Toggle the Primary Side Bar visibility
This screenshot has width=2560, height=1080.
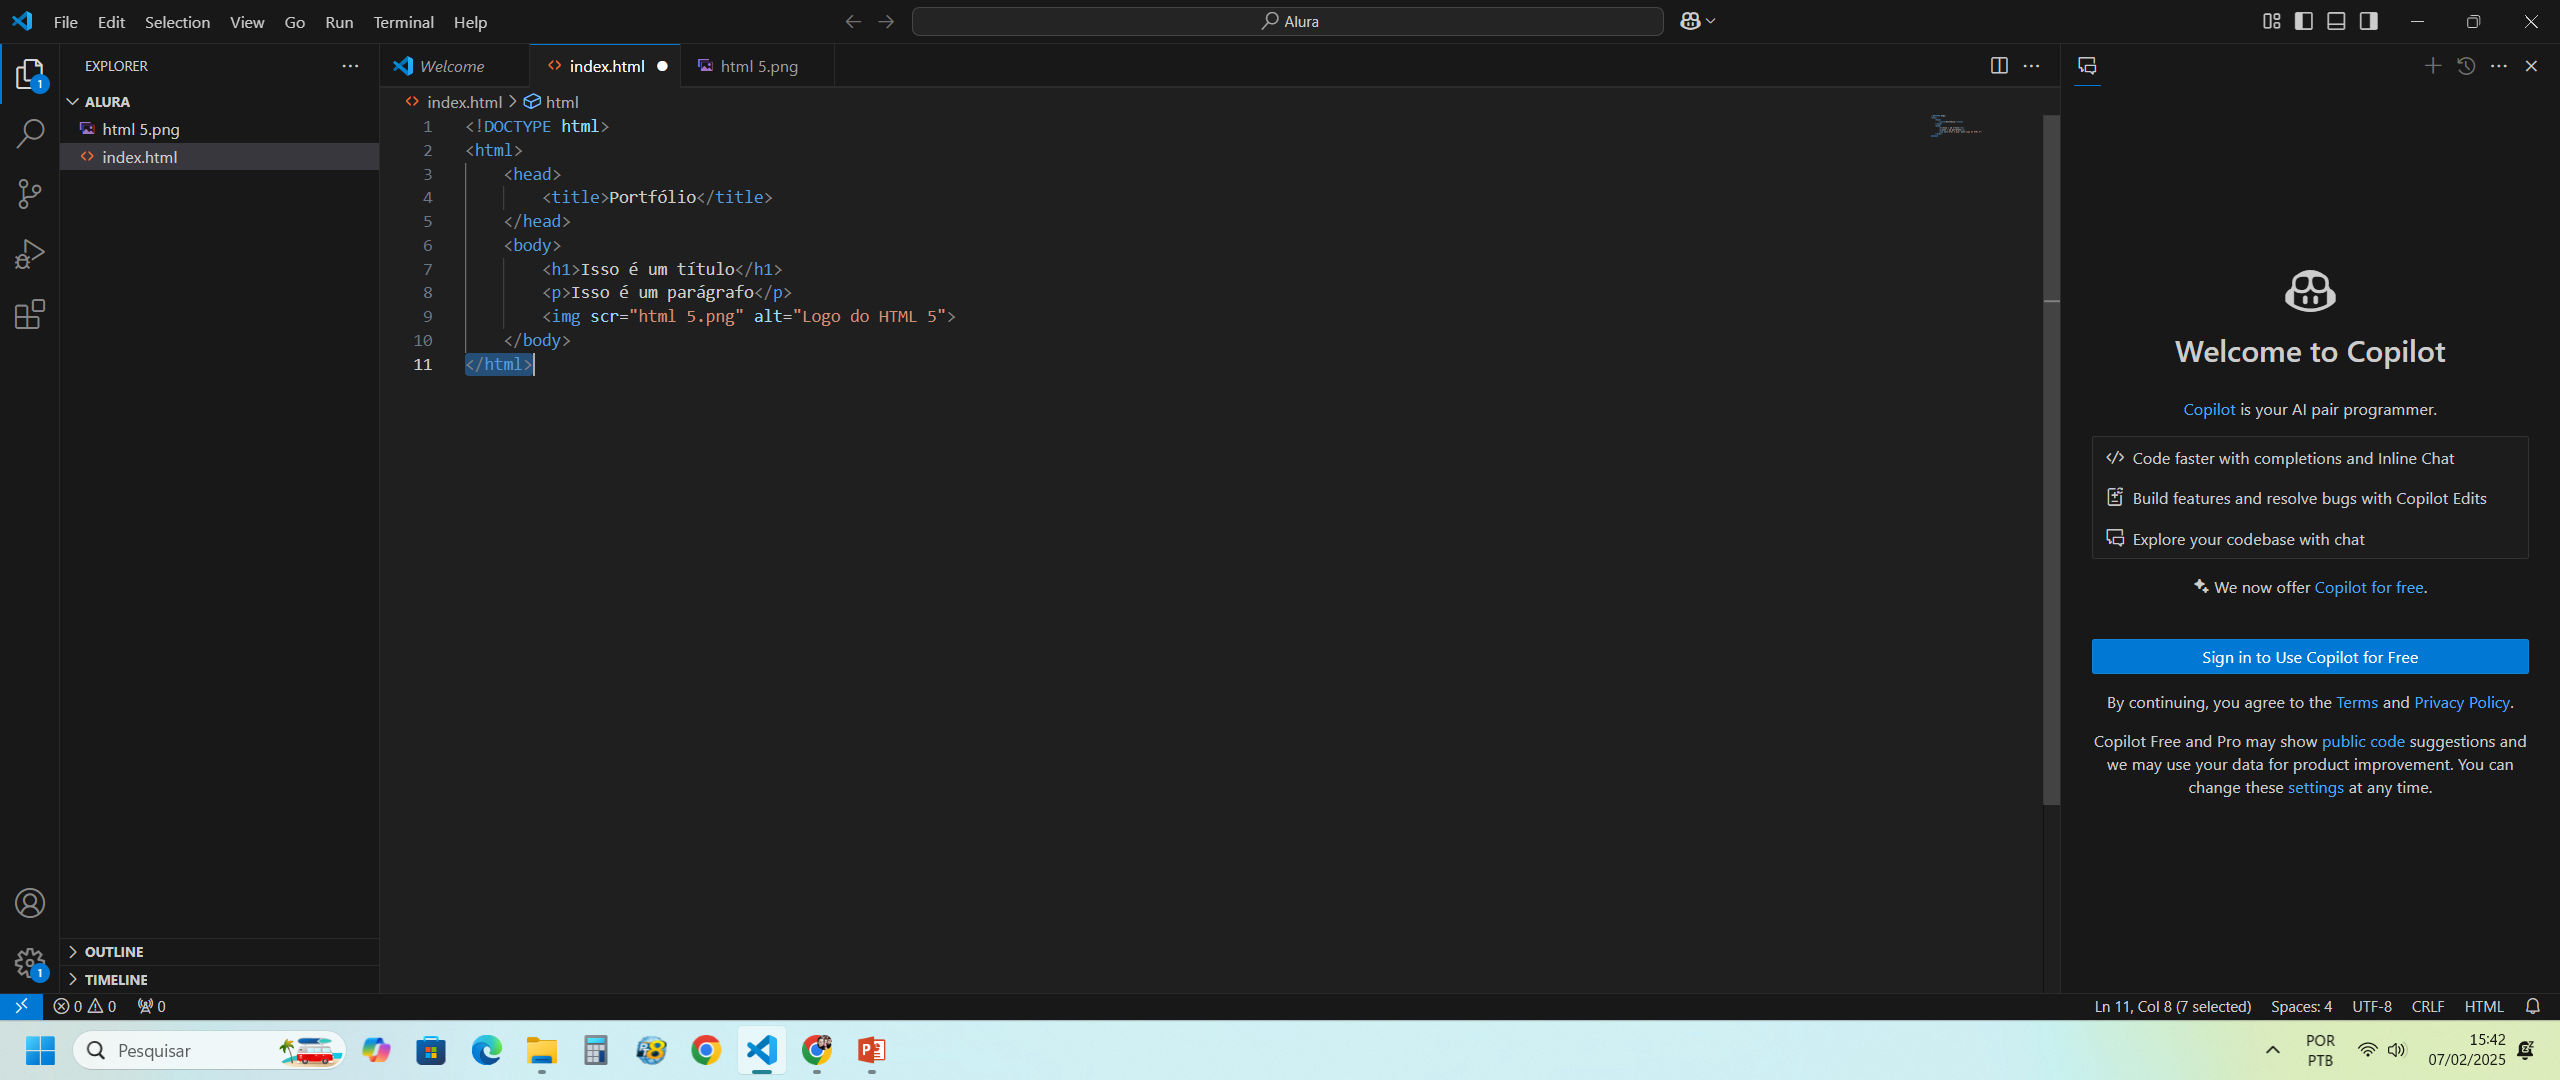(x=2304, y=21)
